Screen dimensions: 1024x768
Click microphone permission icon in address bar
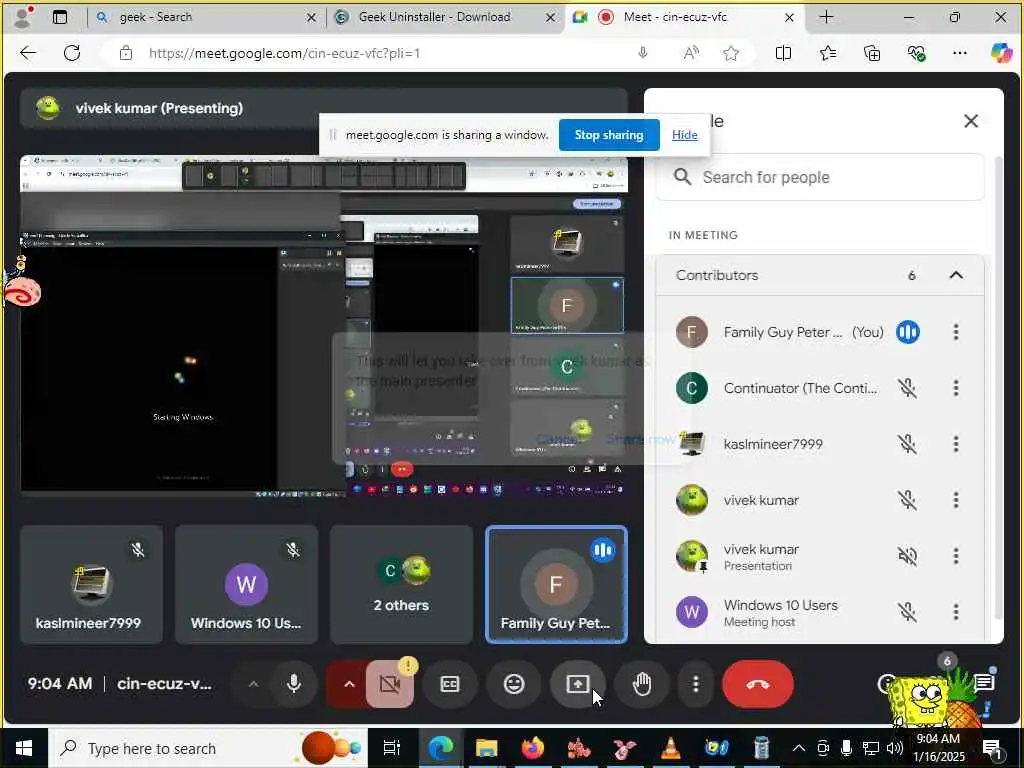tap(643, 53)
